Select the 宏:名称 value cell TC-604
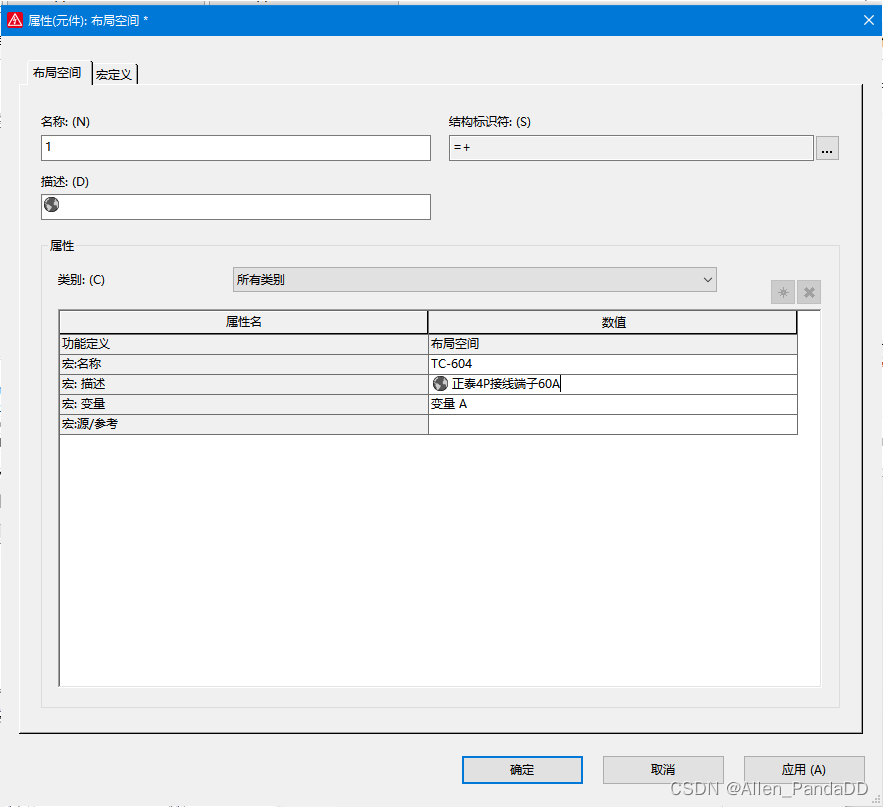Screen dimensions: 883x807 click(x=612, y=364)
